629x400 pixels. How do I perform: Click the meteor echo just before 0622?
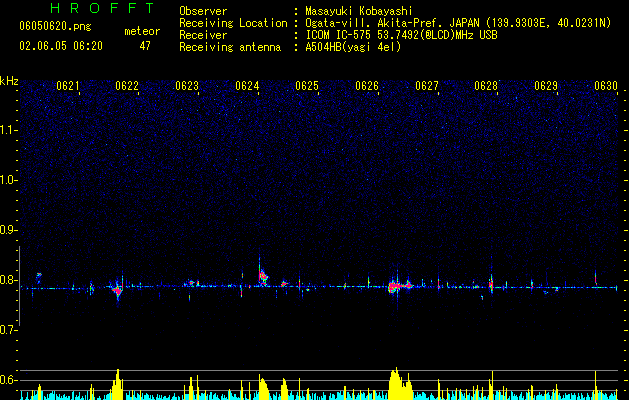tap(117, 290)
